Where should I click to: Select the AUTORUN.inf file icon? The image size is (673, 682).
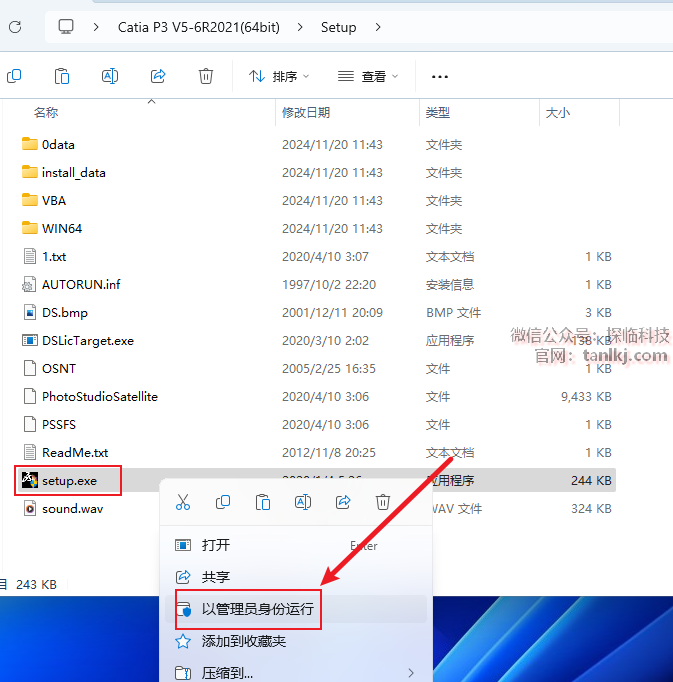(x=29, y=284)
